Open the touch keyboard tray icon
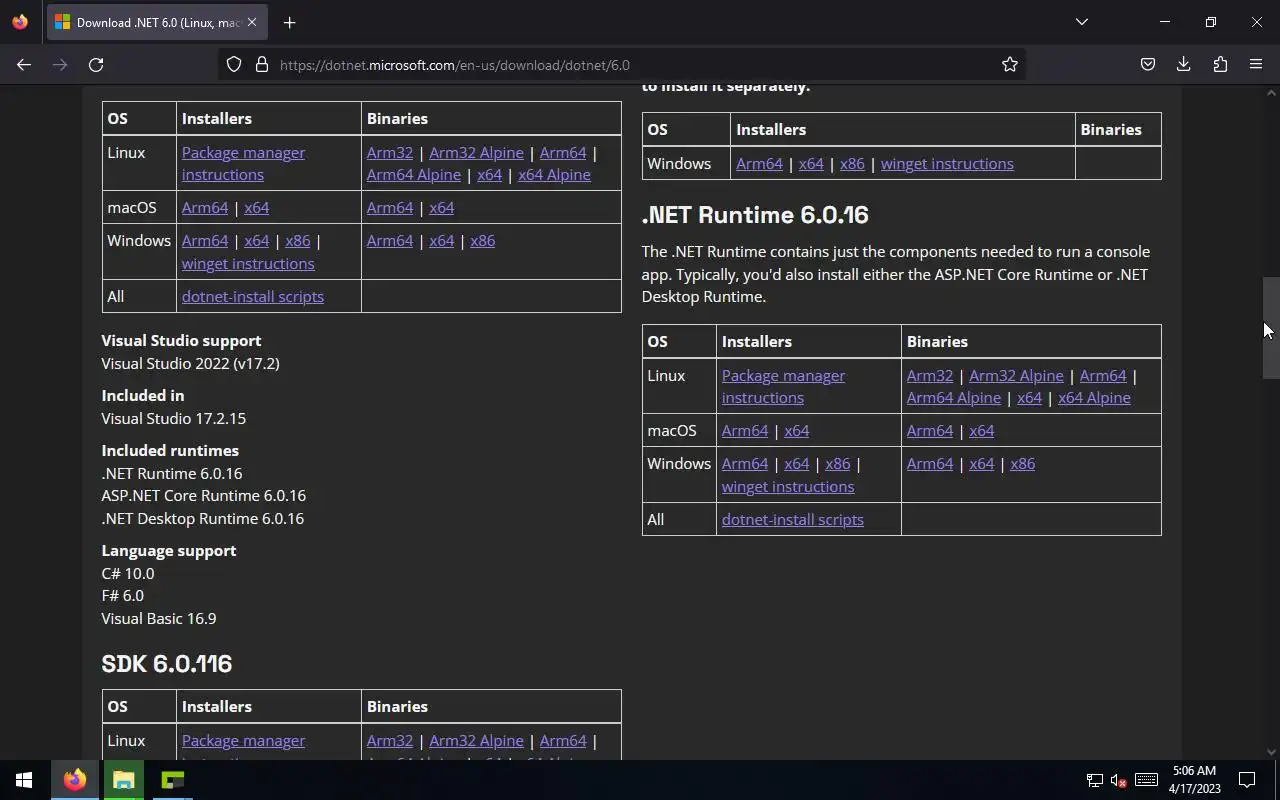1280x800 pixels. pyautogui.click(x=1147, y=780)
